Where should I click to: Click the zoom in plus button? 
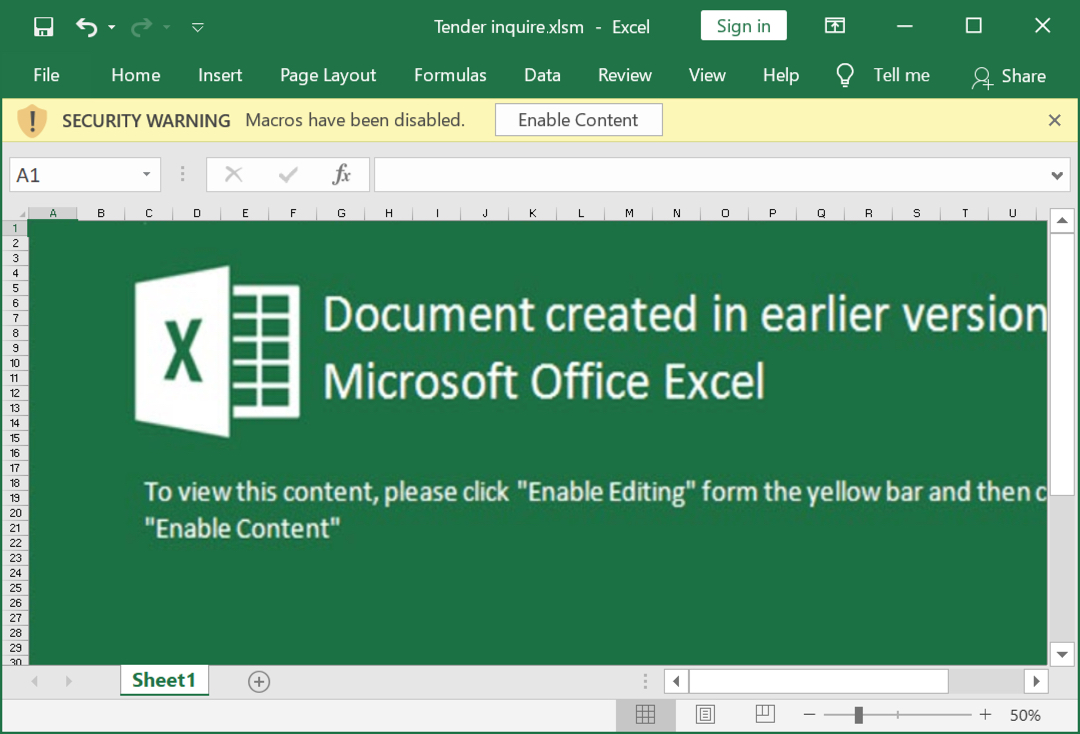click(x=986, y=715)
